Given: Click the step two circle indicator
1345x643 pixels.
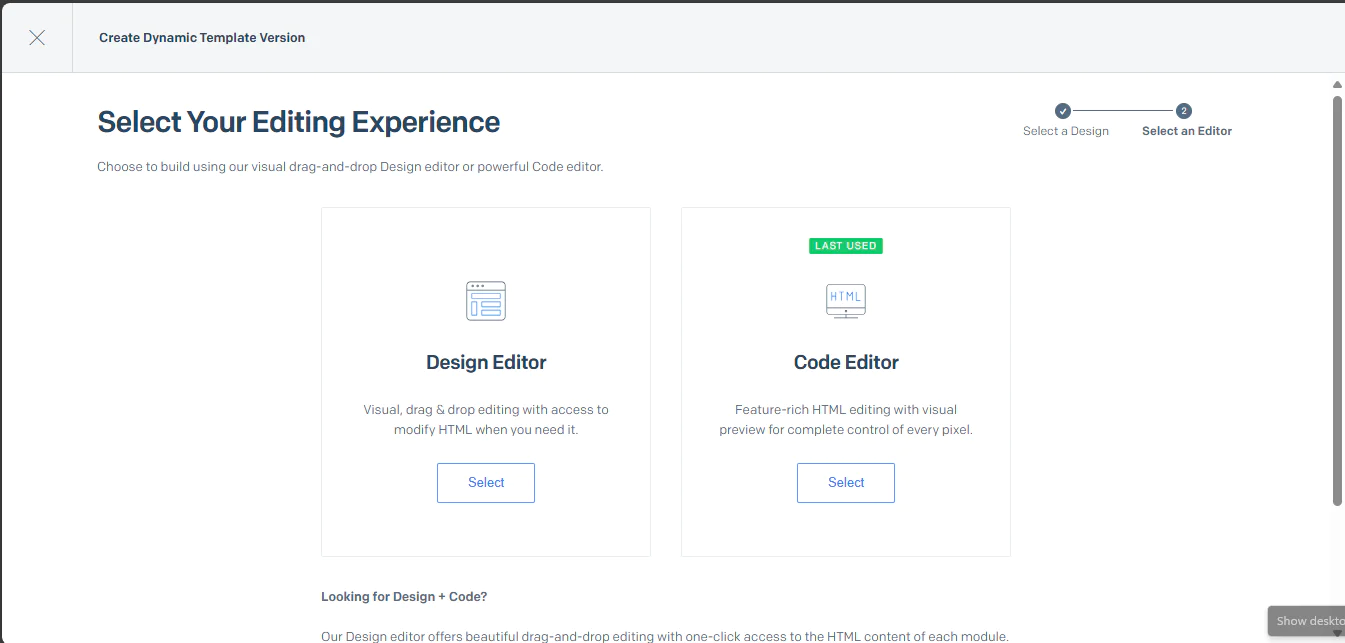Looking at the screenshot, I should pos(1185,111).
